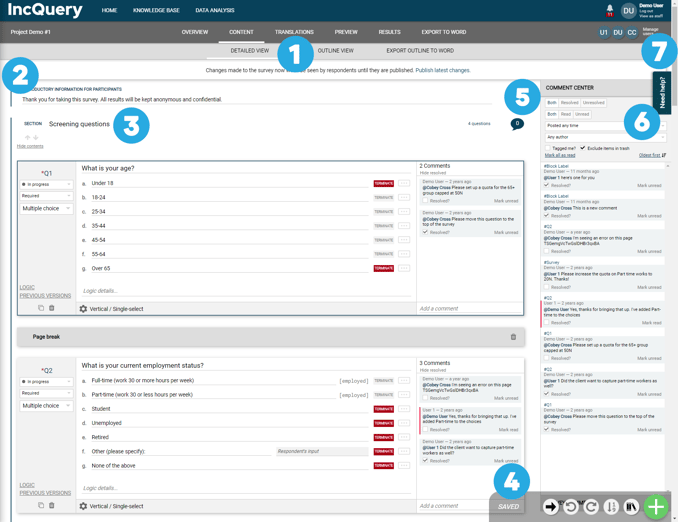This screenshot has width=678, height=522.
Task: Click 'Mark all as read' link
Action: click(560, 155)
